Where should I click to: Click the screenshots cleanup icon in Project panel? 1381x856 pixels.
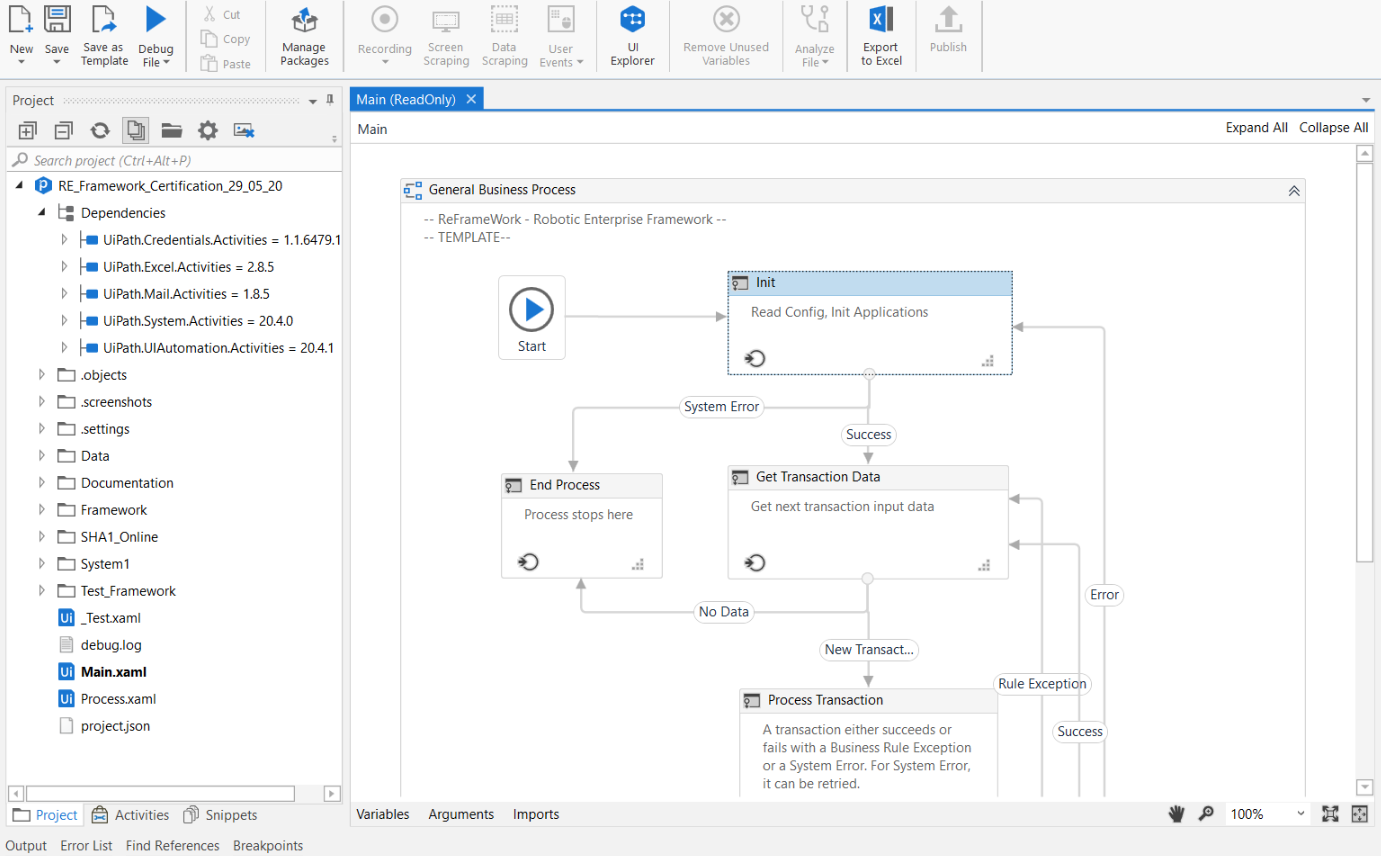244,130
